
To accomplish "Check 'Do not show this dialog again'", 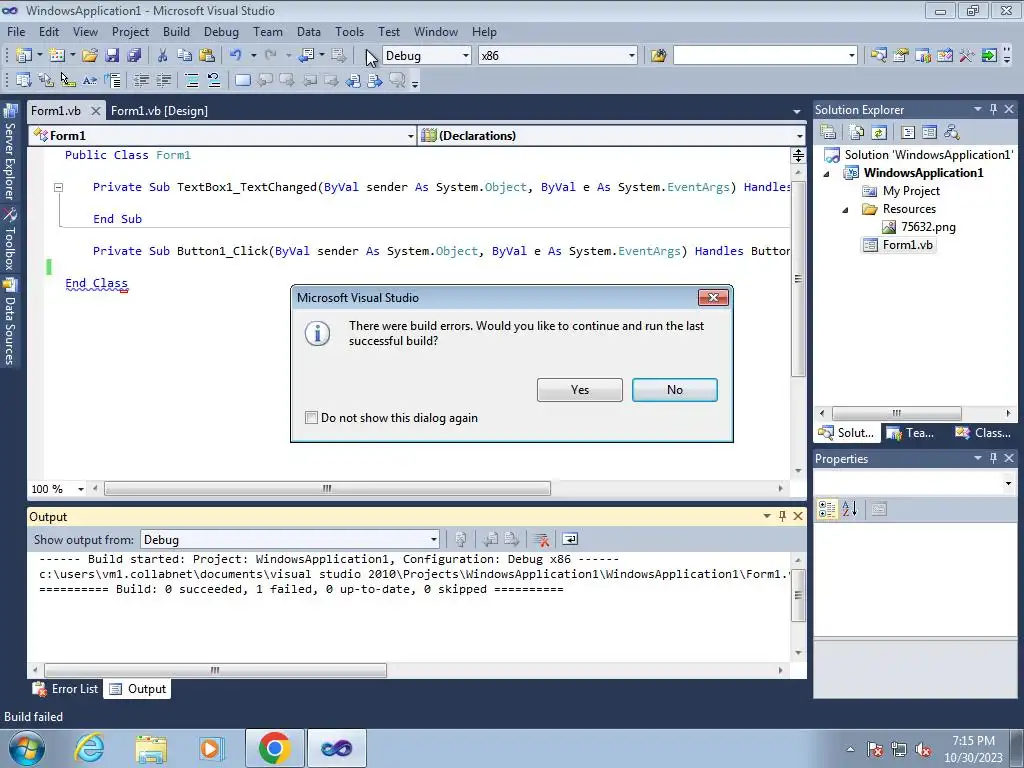I will pos(312,418).
